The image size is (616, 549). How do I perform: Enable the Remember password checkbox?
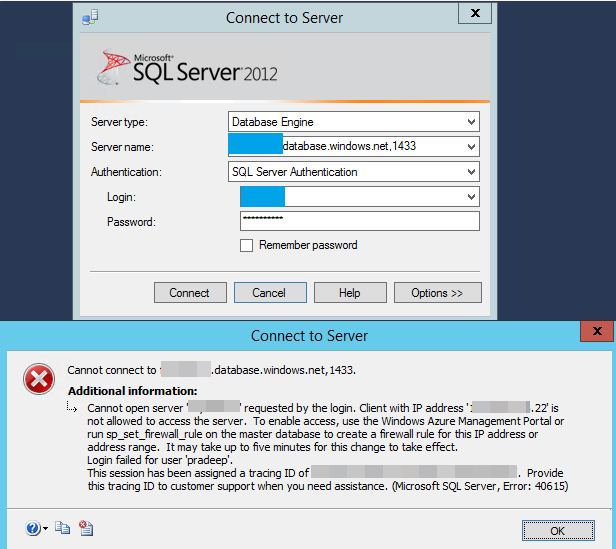tap(246, 246)
